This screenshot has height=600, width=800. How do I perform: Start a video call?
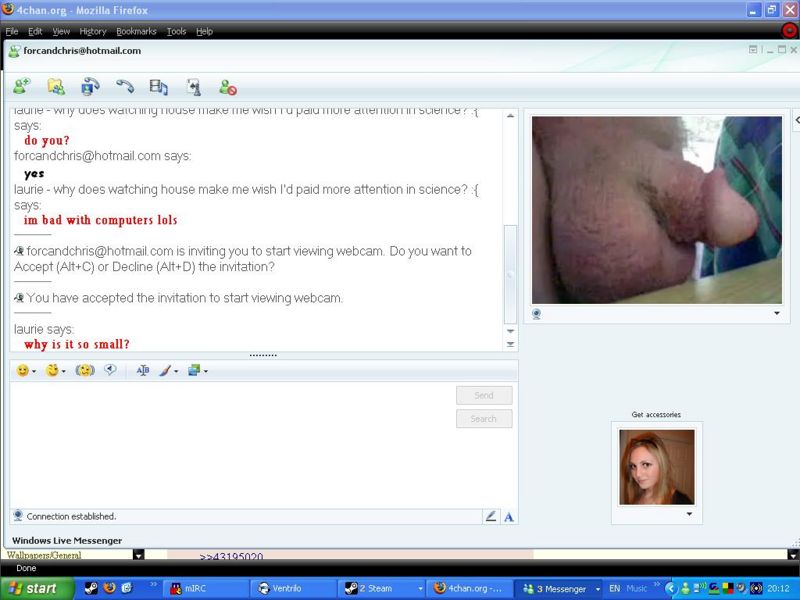tap(89, 88)
